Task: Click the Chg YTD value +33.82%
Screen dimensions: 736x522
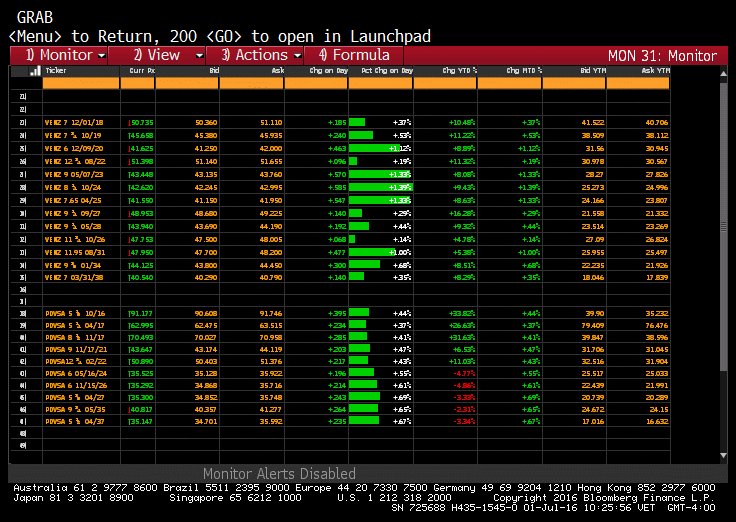Action: coord(462,314)
